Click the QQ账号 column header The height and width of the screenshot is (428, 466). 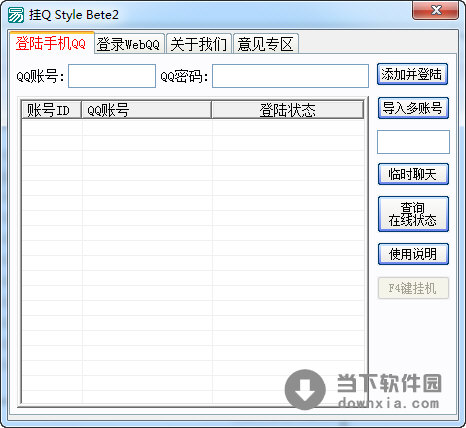tap(147, 110)
